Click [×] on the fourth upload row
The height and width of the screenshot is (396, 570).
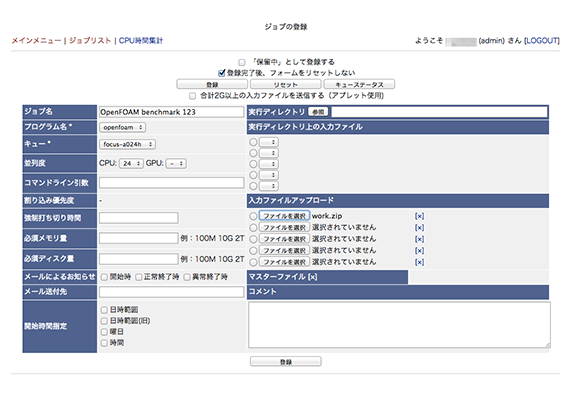[x=419, y=251]
